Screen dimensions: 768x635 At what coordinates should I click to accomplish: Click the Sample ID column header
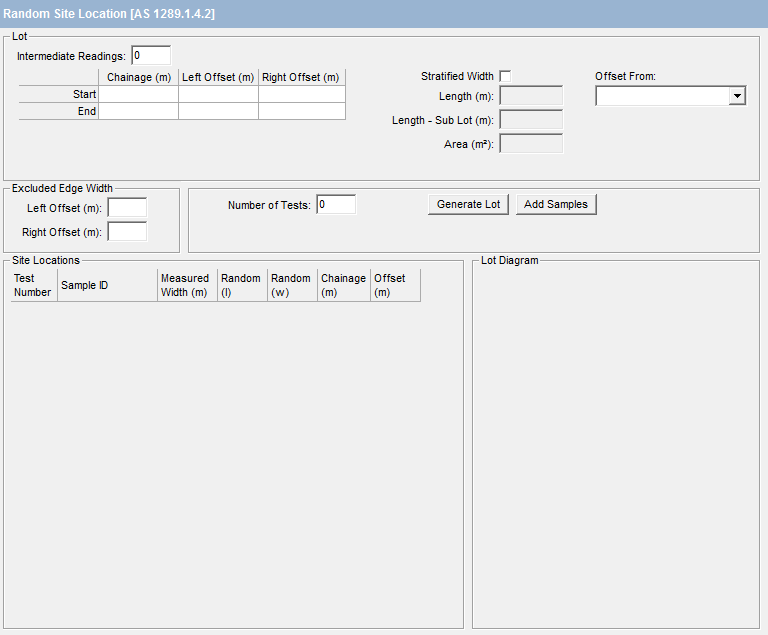[x=107, y=285]
